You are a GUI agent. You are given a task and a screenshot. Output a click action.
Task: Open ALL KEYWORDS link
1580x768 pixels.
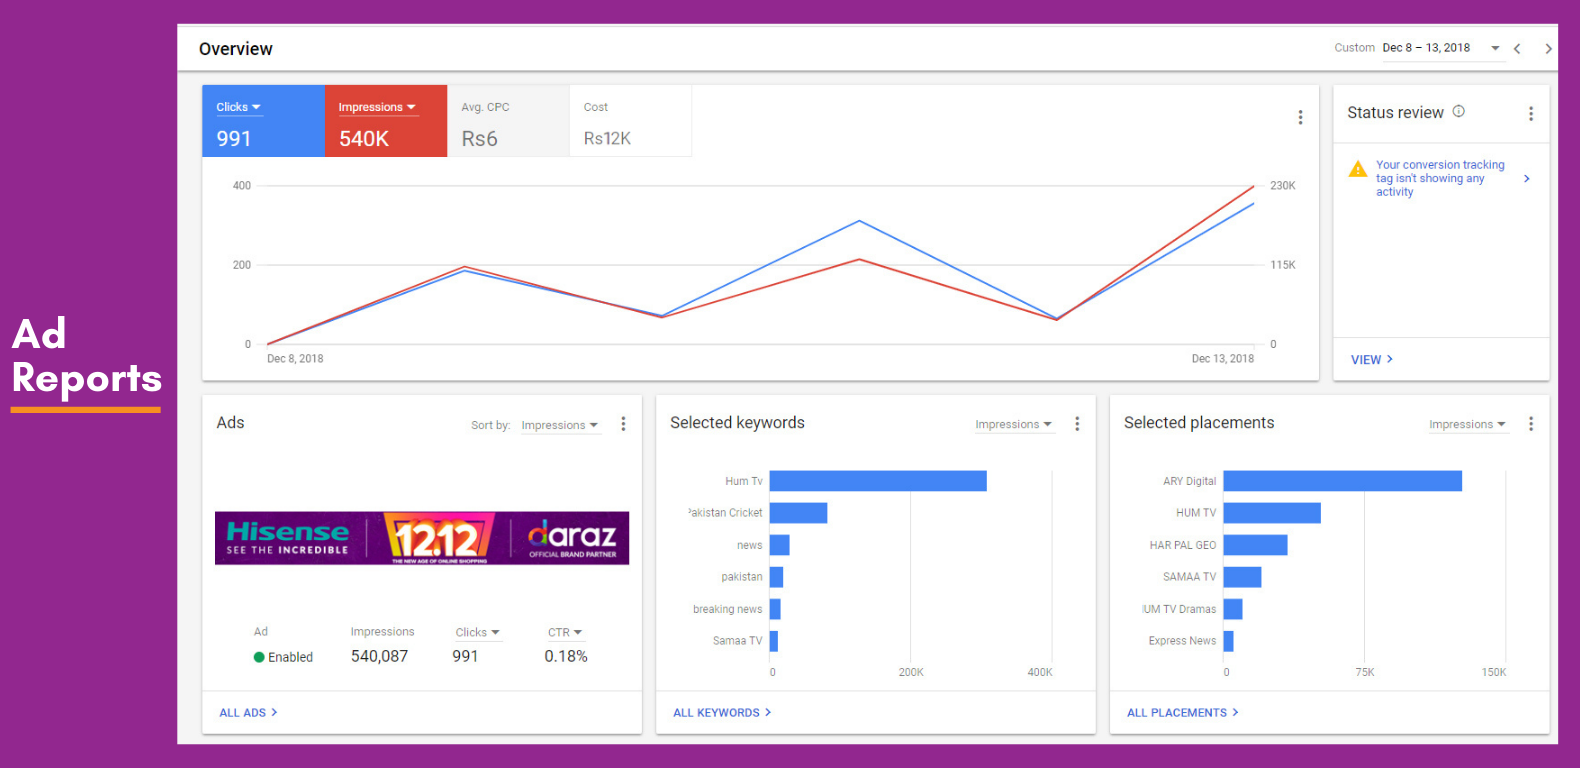tap(722, 713)
